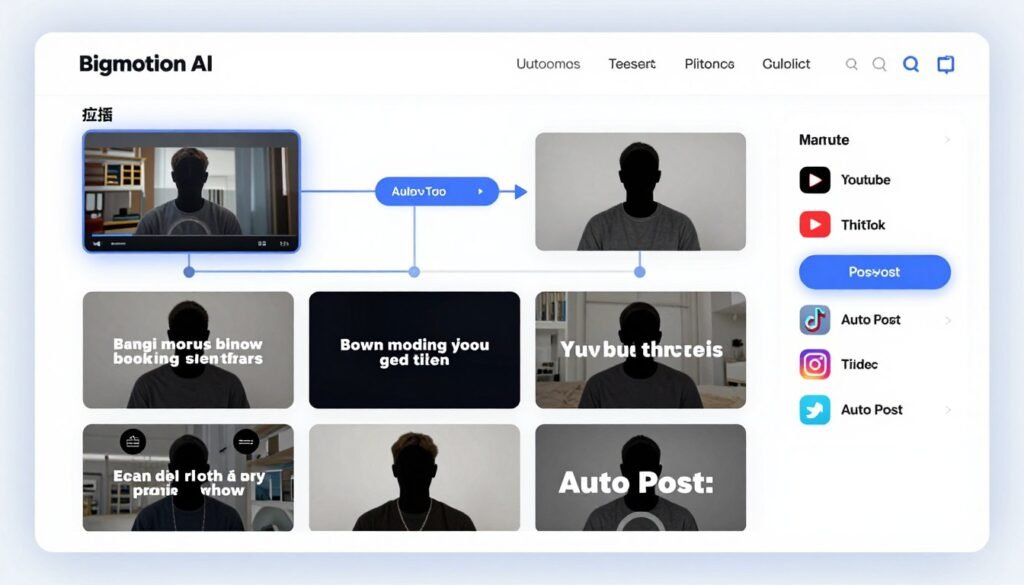The width and height of the screenshot is (1024, 585).
Task: Click the Instagram icon beside Tiidec
Action: pyautogui.click(x=814, y=364)
